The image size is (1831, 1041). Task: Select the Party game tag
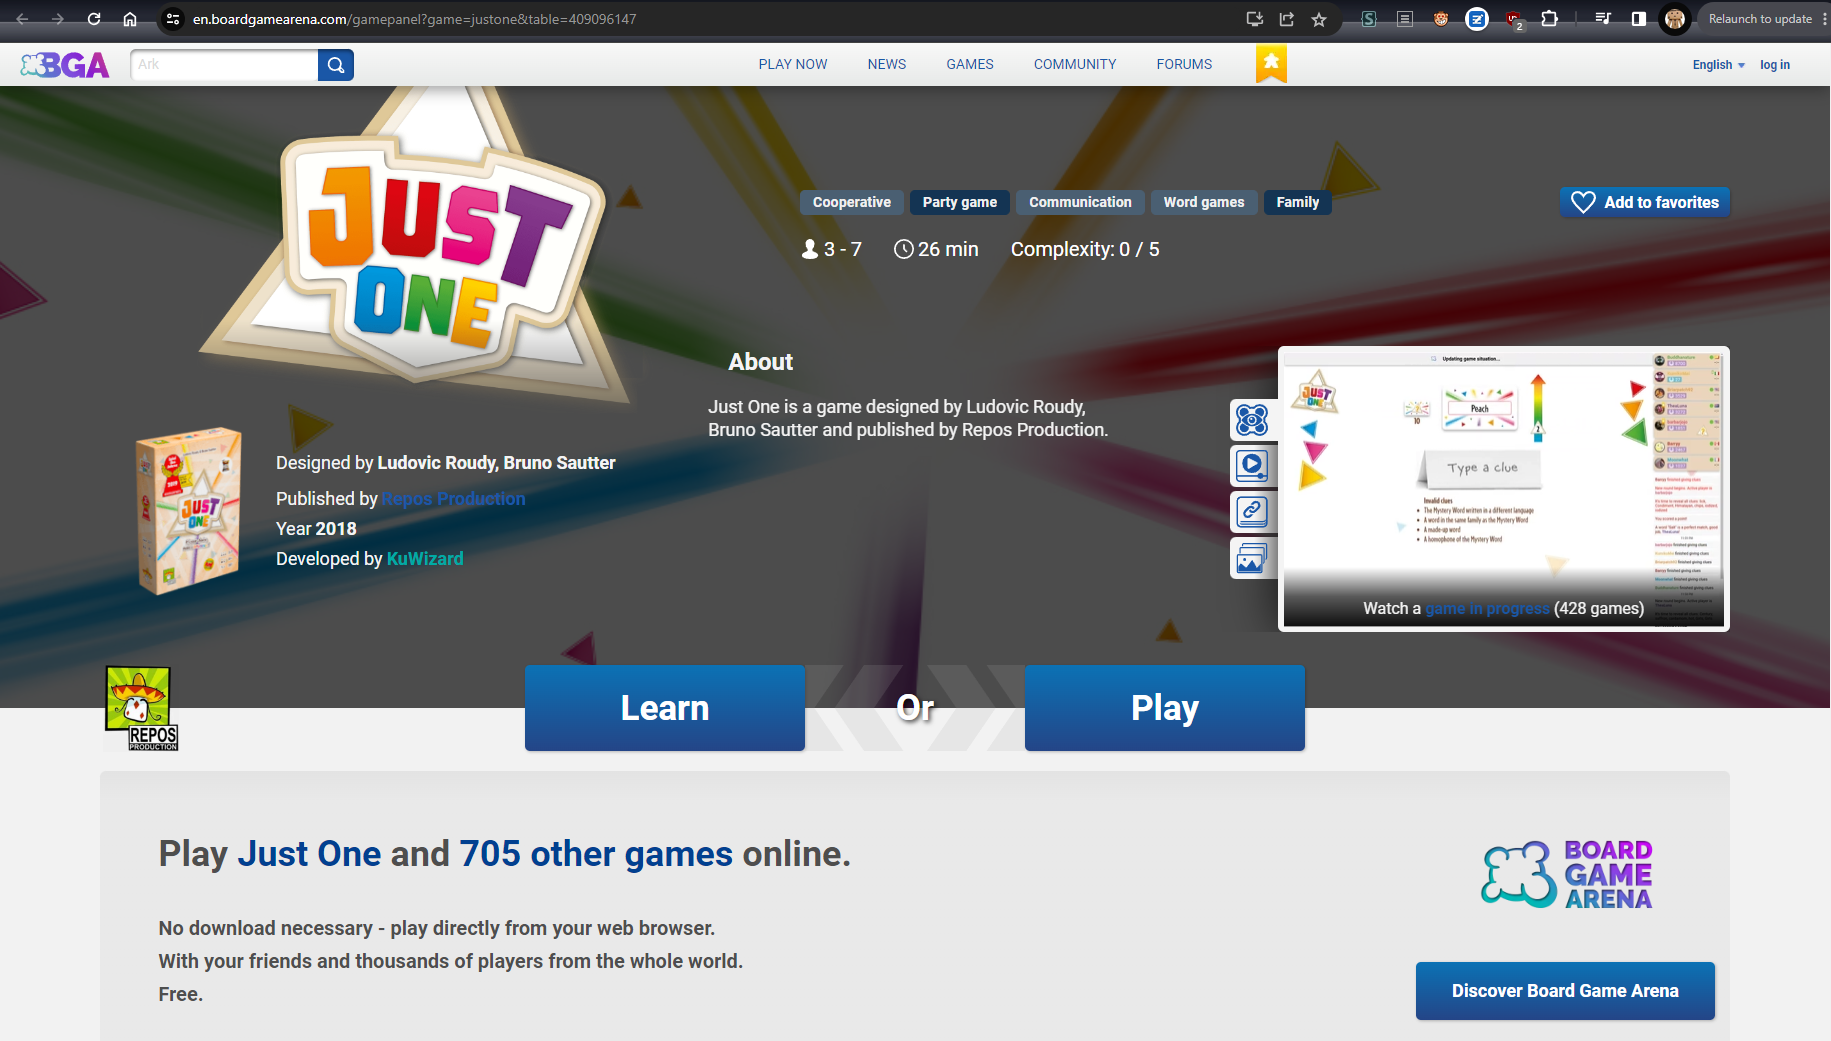(960, 202)
